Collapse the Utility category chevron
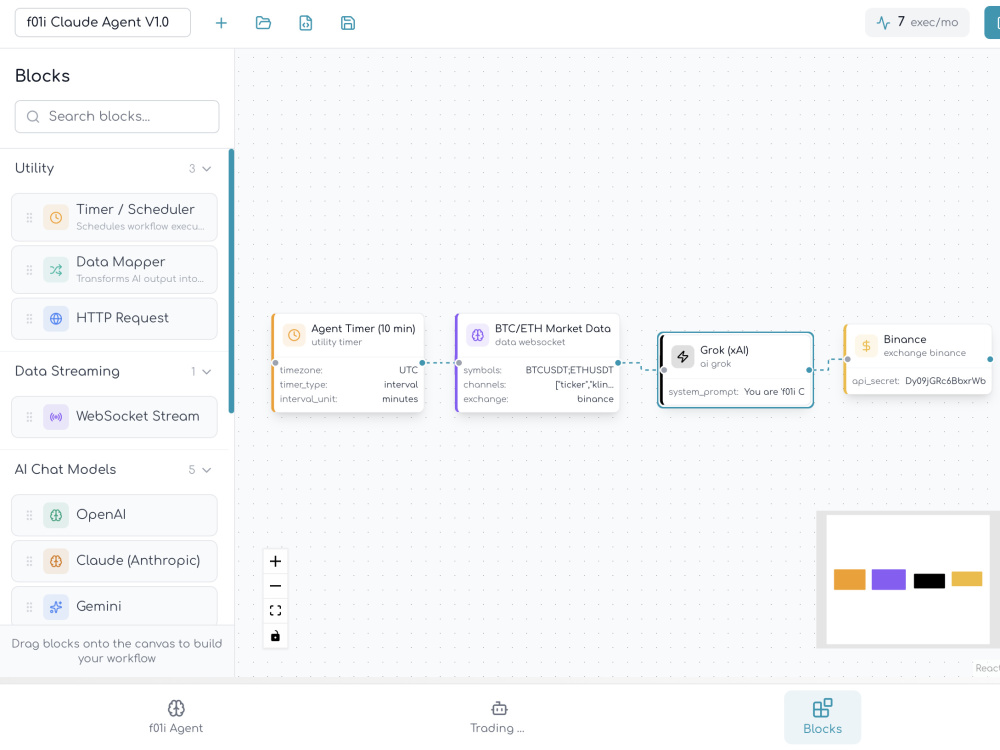Image resolution: width=1000 pixels, height=750 pixels. [x=207, y=169]
